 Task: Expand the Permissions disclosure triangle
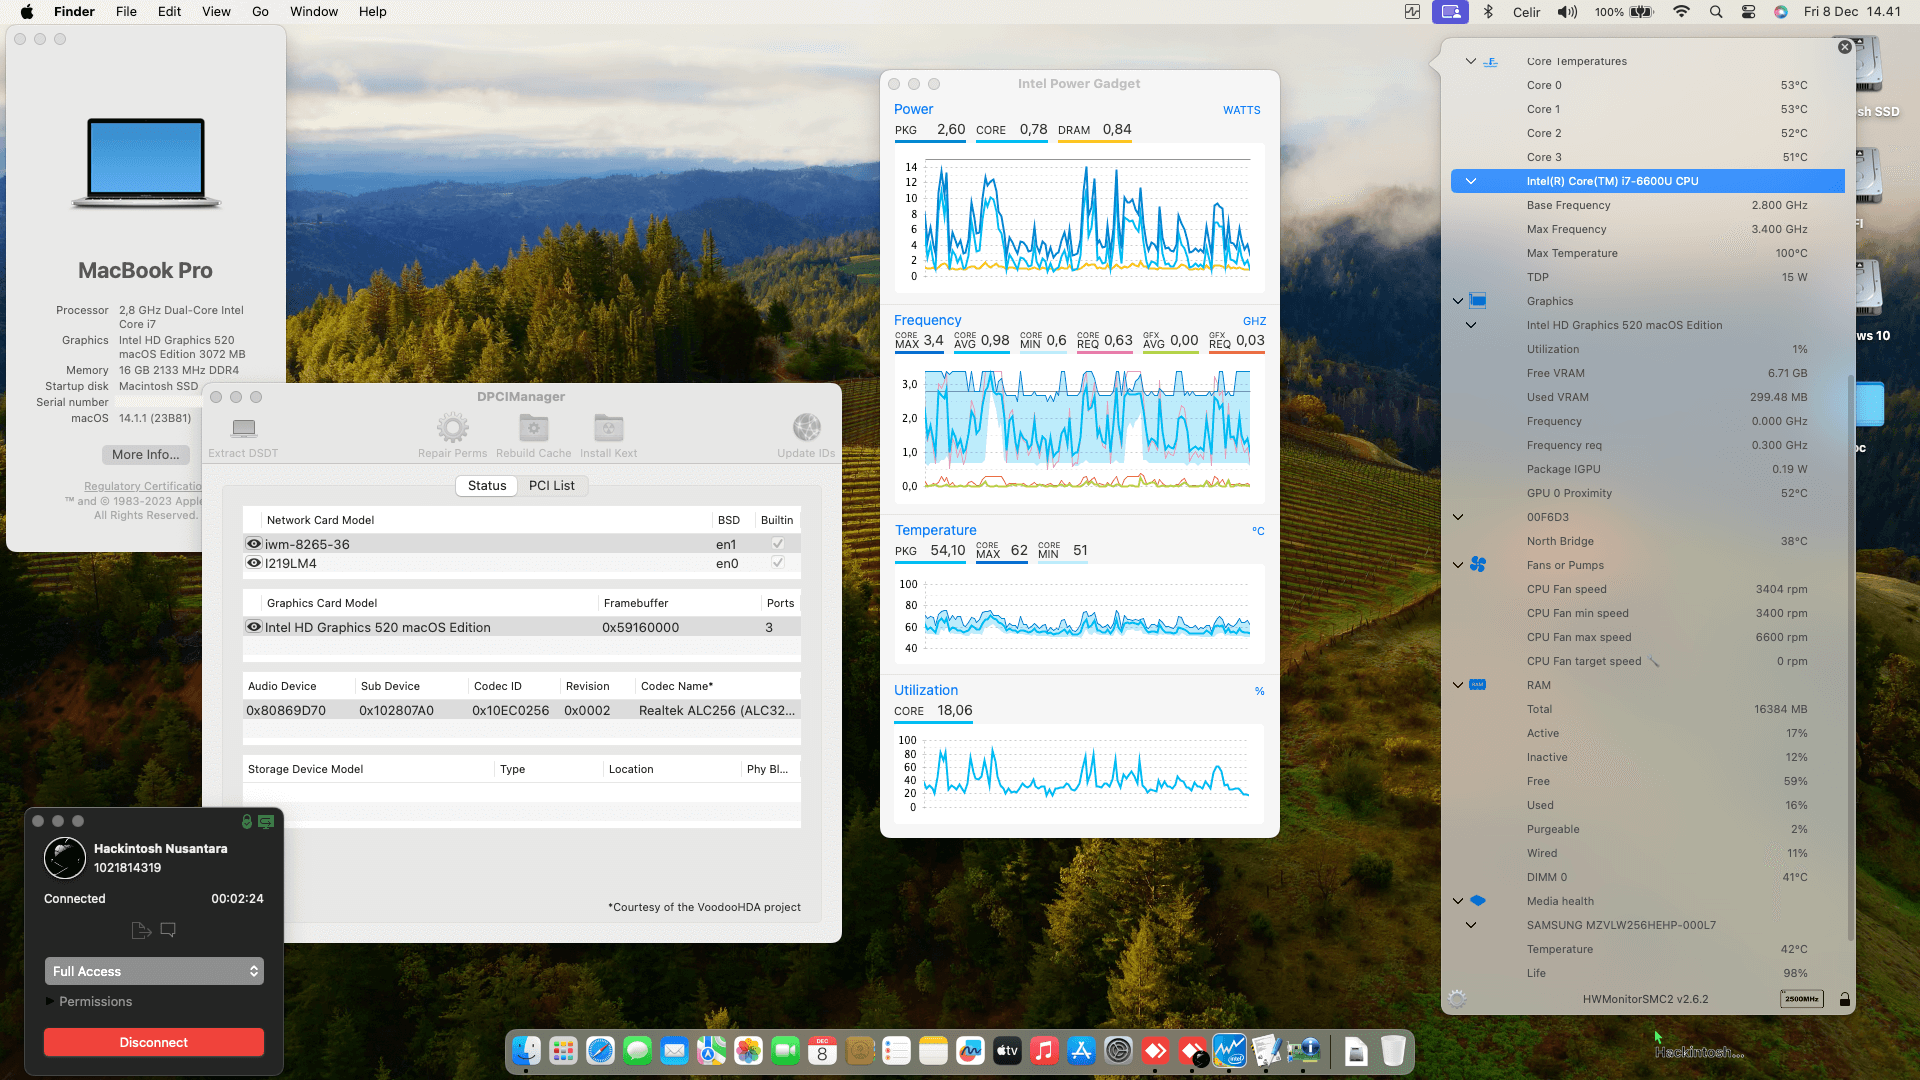(50, 1001)
